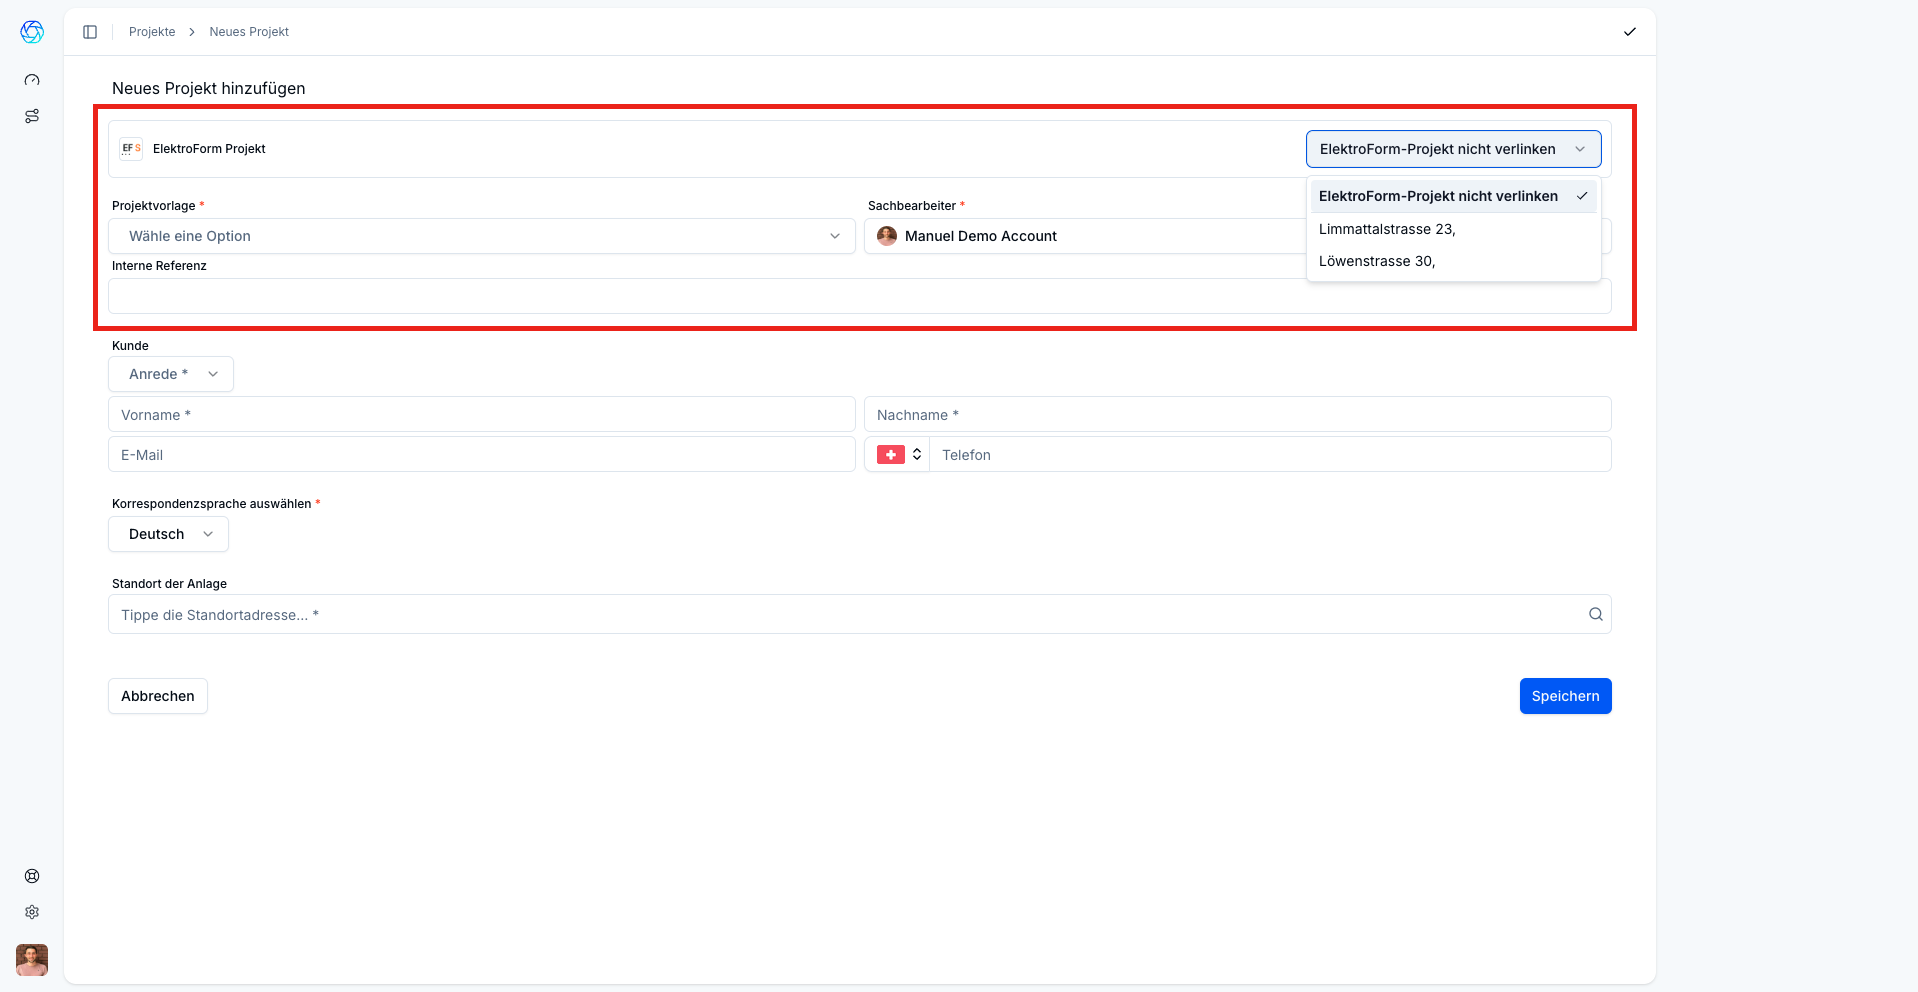The height and width of the screenshot is (992, 1918).
Task: Open the Projektvorlage dropdown
Action: 481,236
